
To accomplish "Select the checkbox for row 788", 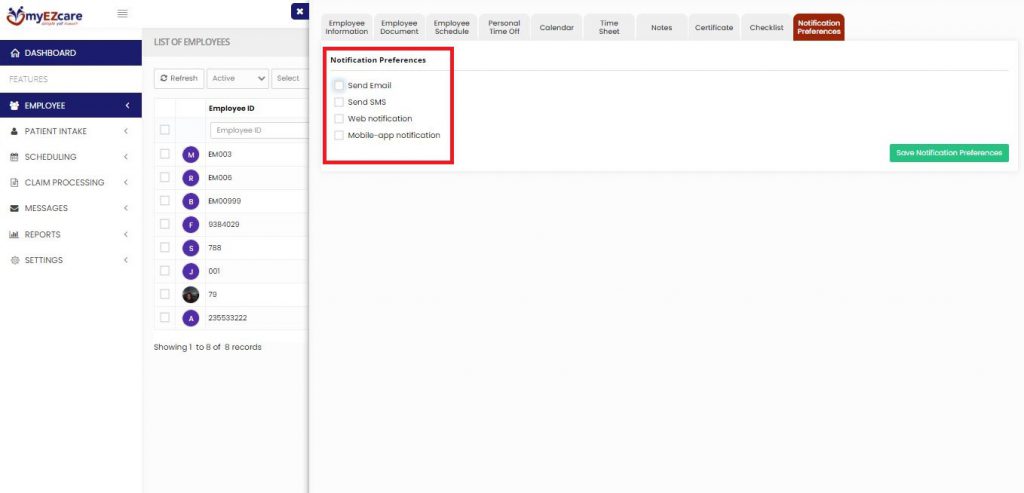I will coord(165,247).
